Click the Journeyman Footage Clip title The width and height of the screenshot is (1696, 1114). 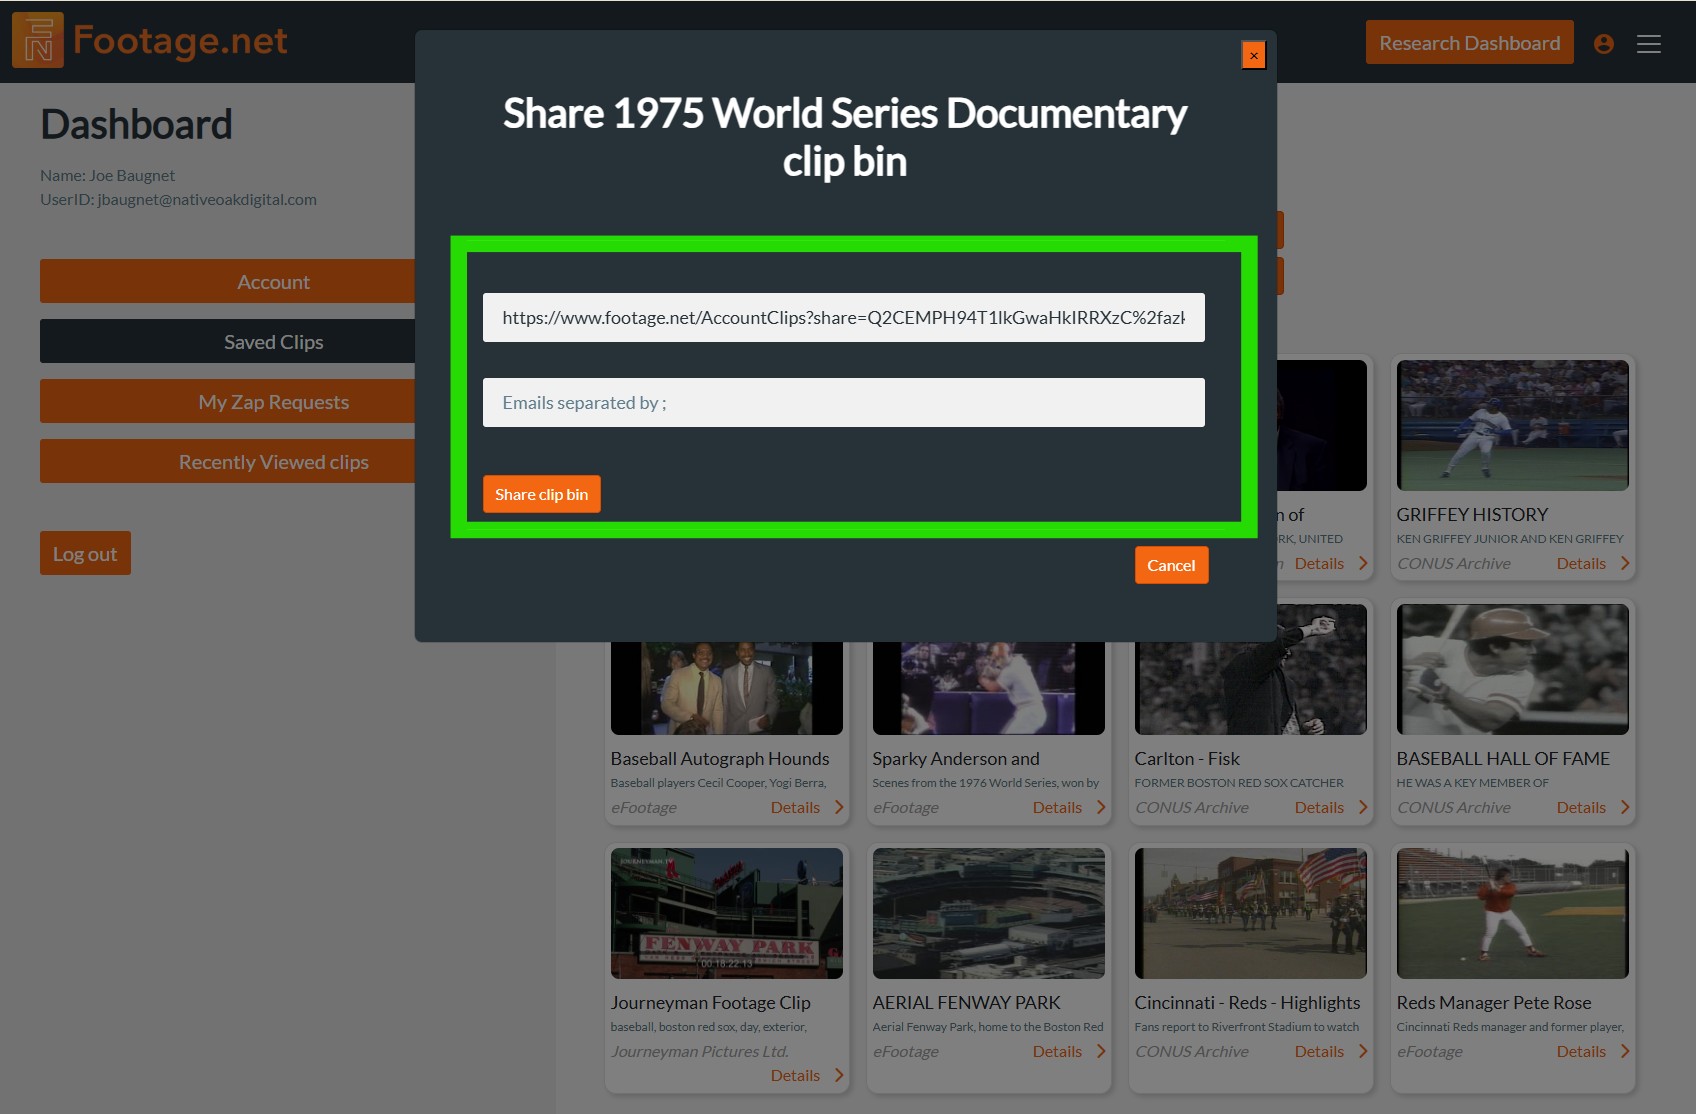[710, 1002]
